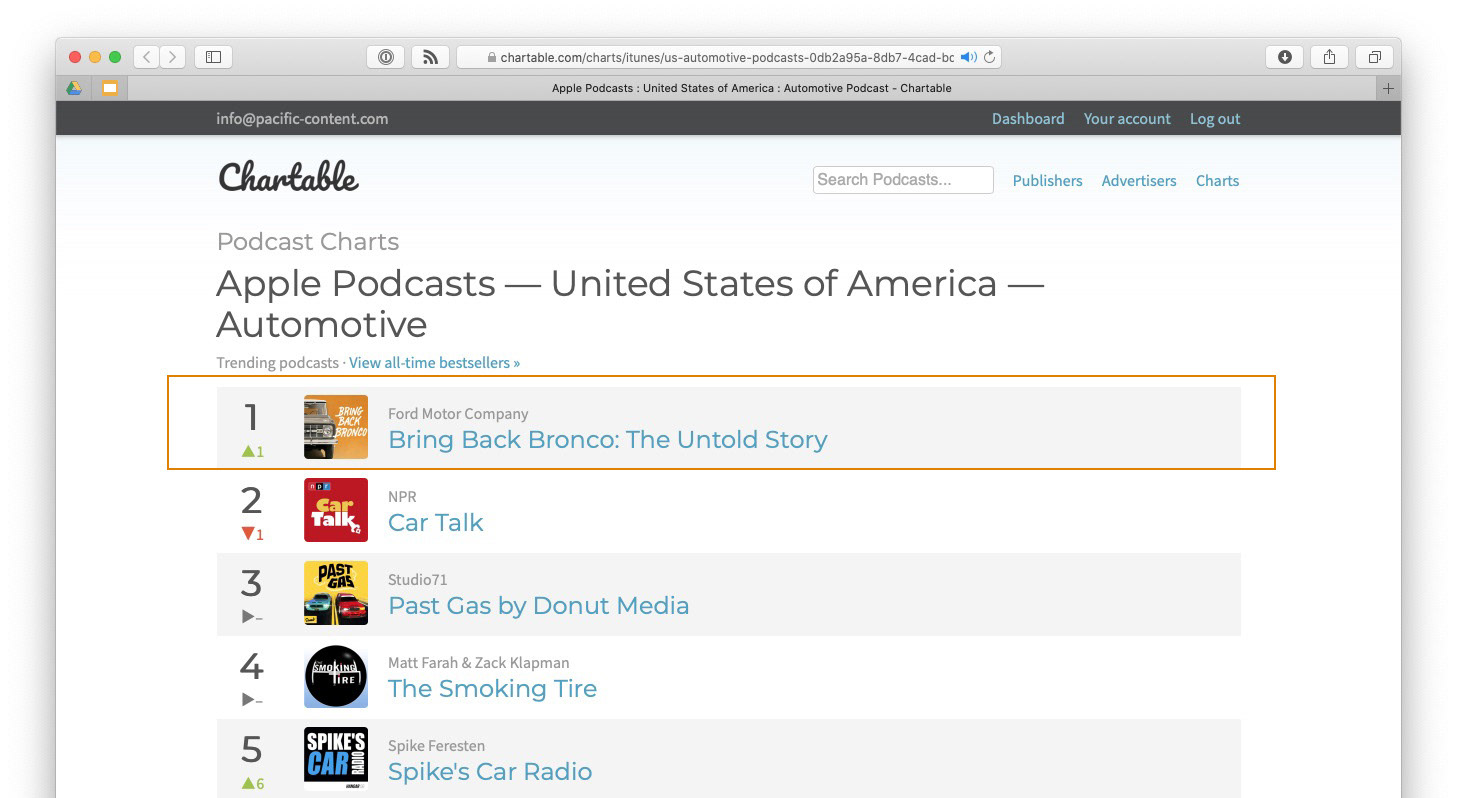Open Spike's Car Radio podcast link
Viewport: 1457px width, 798px height.
pyautogui.click(x=490, y=772)
